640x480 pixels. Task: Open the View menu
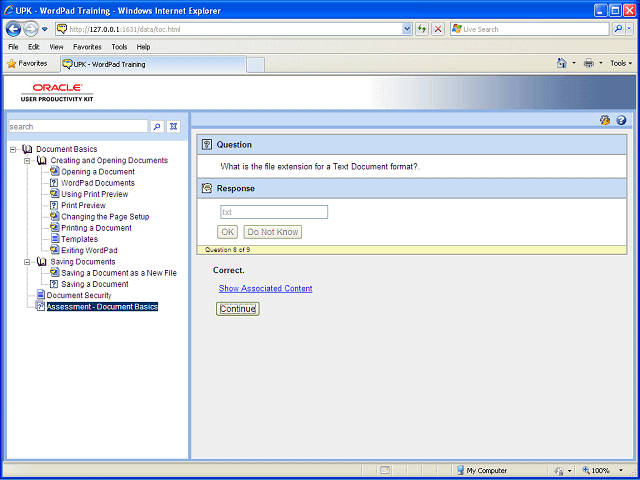pos(56,47)
